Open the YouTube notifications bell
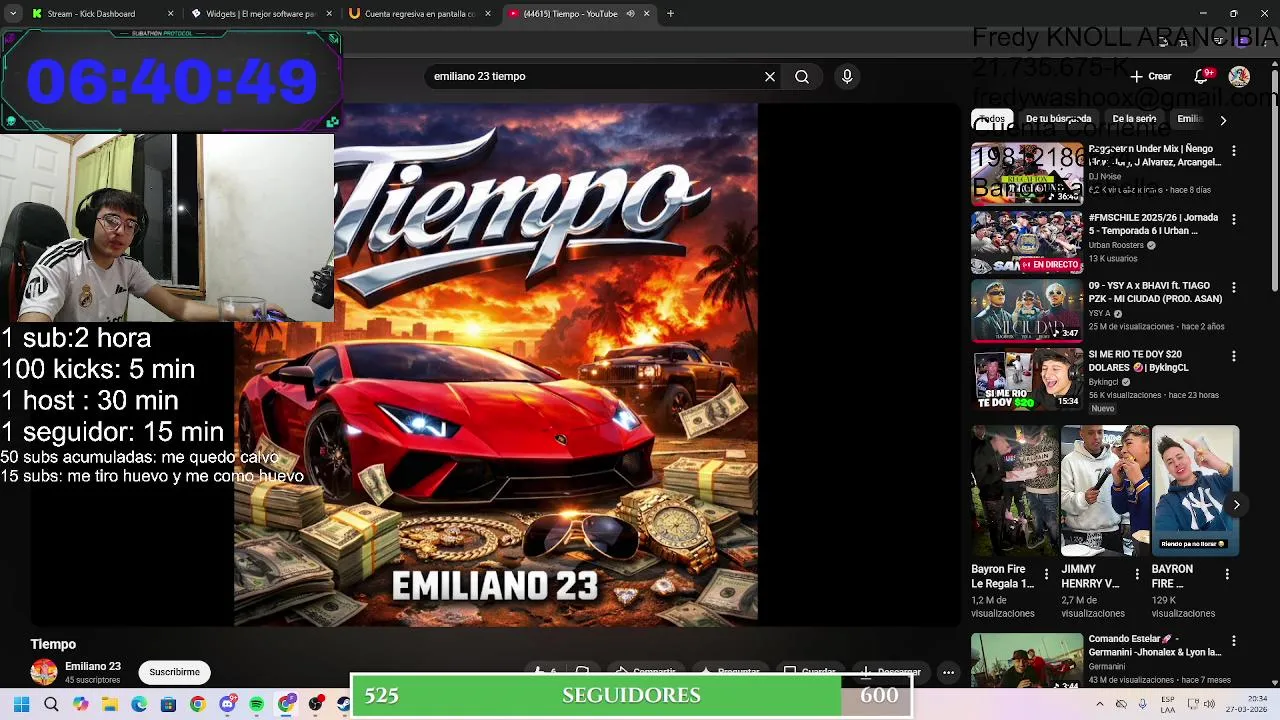 click(1202, 76)
